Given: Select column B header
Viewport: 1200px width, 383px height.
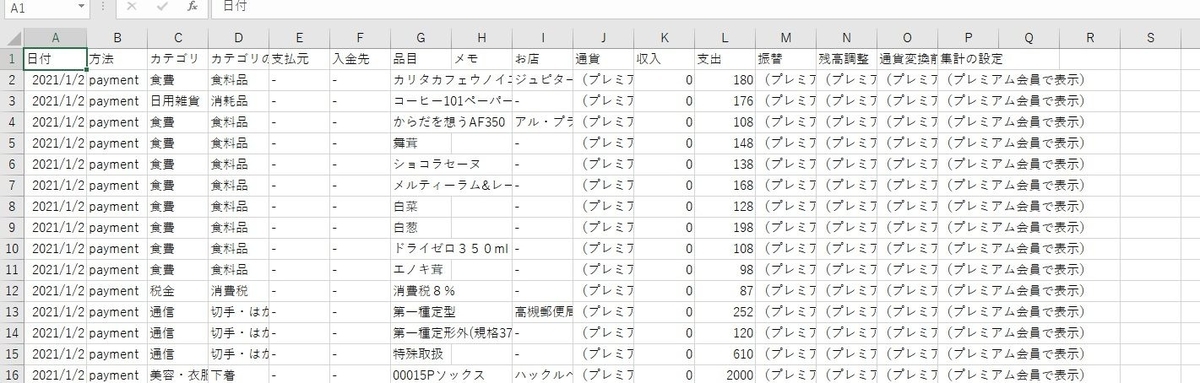Looking at the screenshot, I should tap(117, 38).
